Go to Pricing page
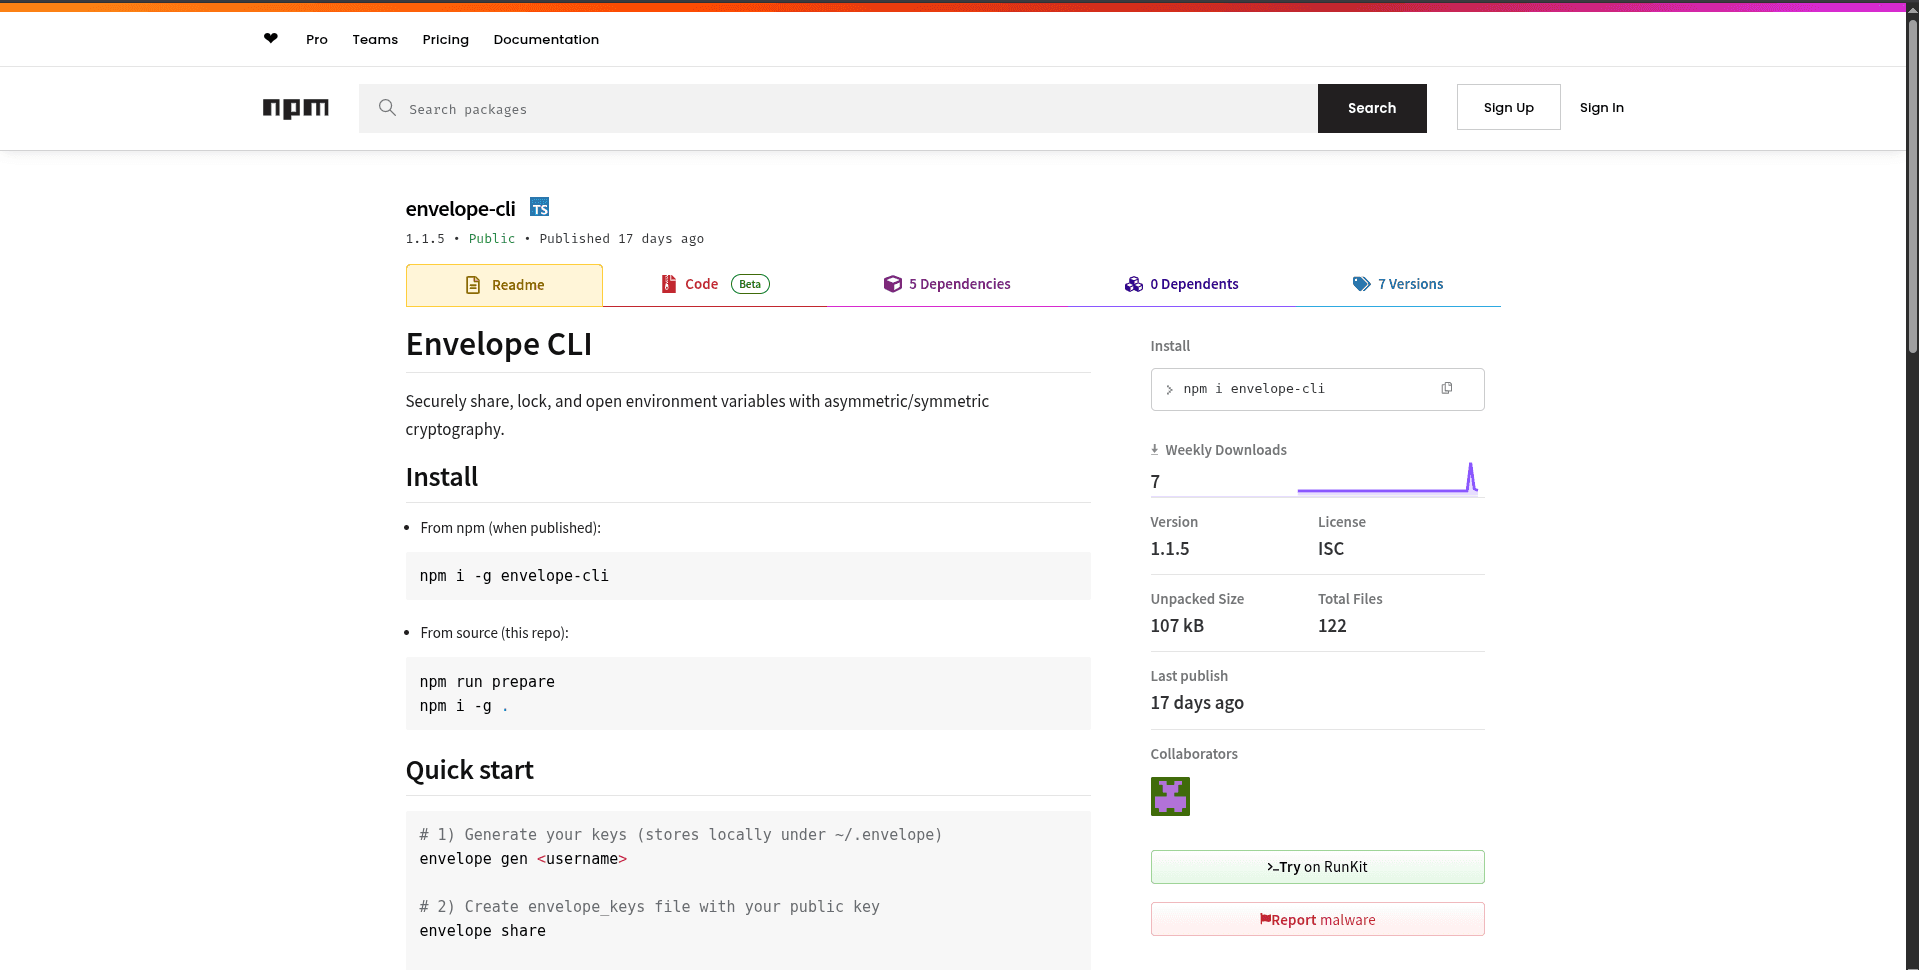Viewport: 1919px width, 970px height. 446,39
